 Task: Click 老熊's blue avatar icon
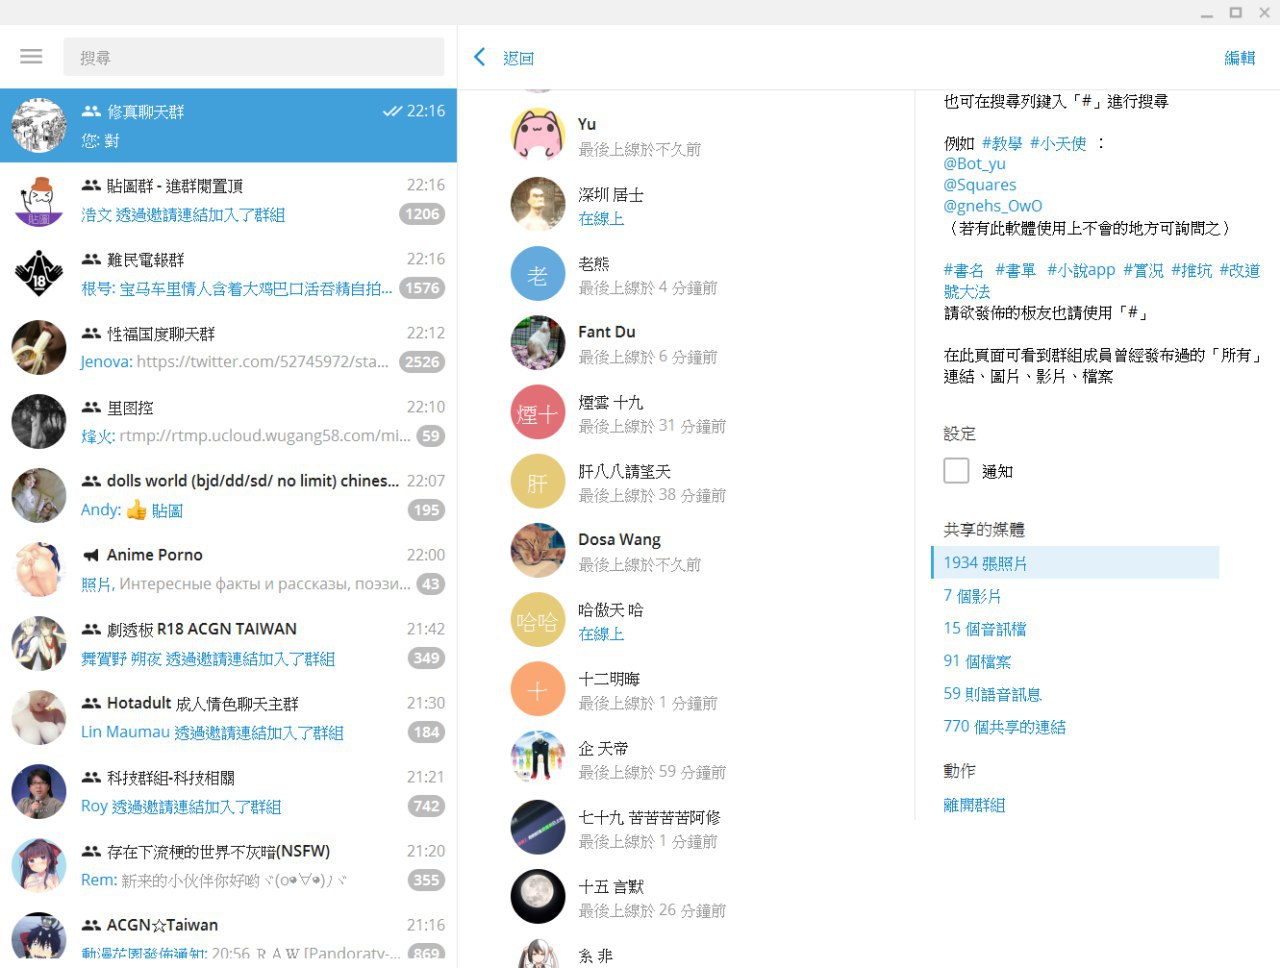point(538,274)
